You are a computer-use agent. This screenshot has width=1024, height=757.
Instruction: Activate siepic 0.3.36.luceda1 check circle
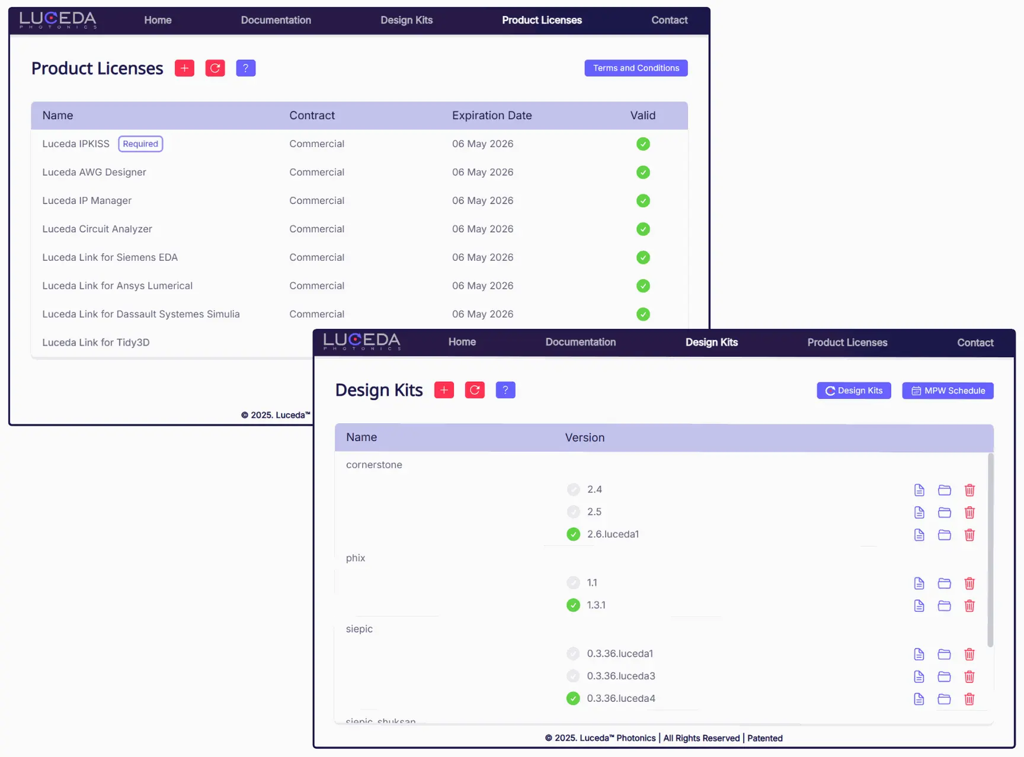pyautogui.click(x=573, y=653)
